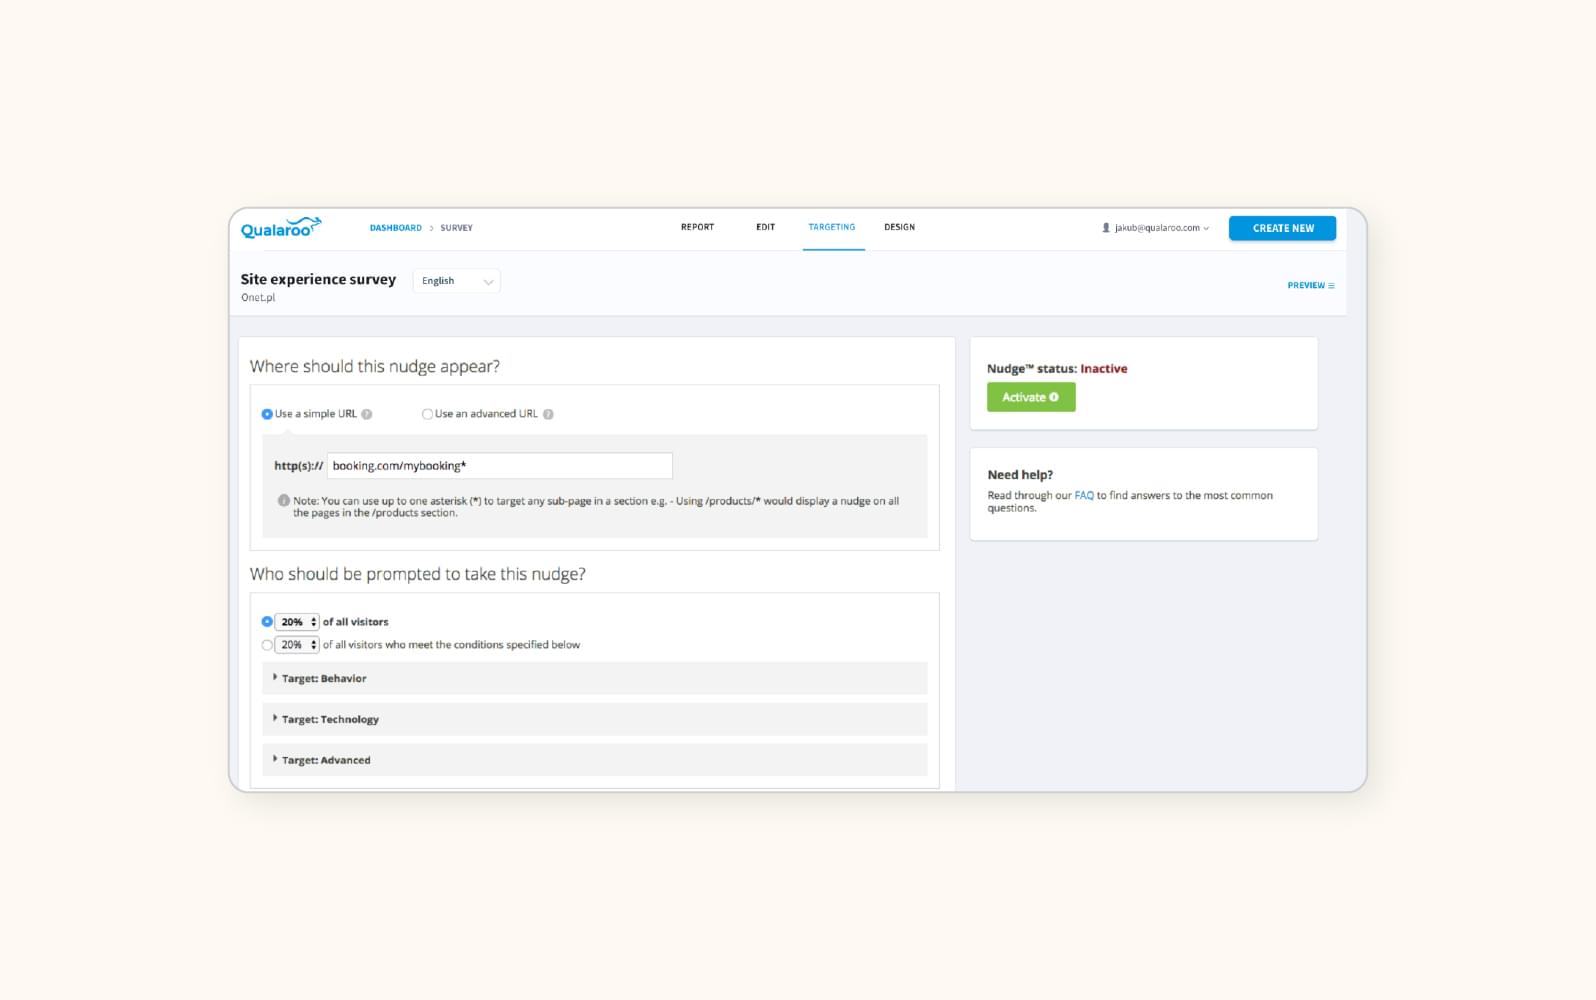Open help icon next to advanced URL
The height and width of the screenshot is (1000, 1596).
point(548,414)
